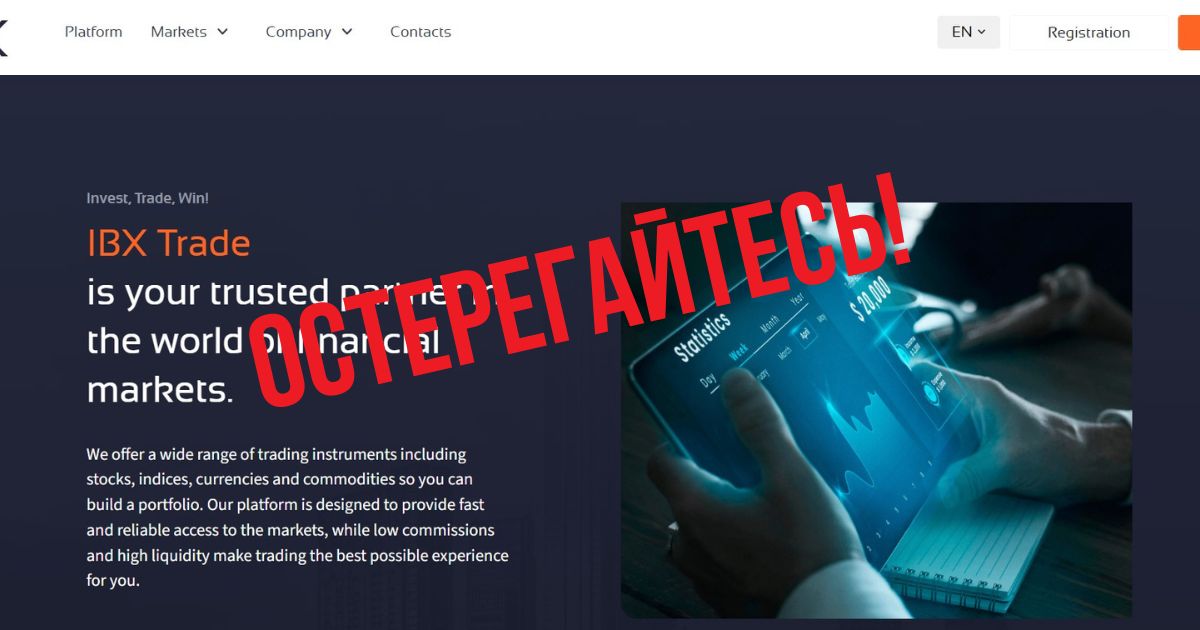Image resolution: width=1200 pixels, height=630 pixels.
Task: Click the red ОСТЕРЕГАЙТЕСЬ warning overlay text
Action: pos(580,290)
